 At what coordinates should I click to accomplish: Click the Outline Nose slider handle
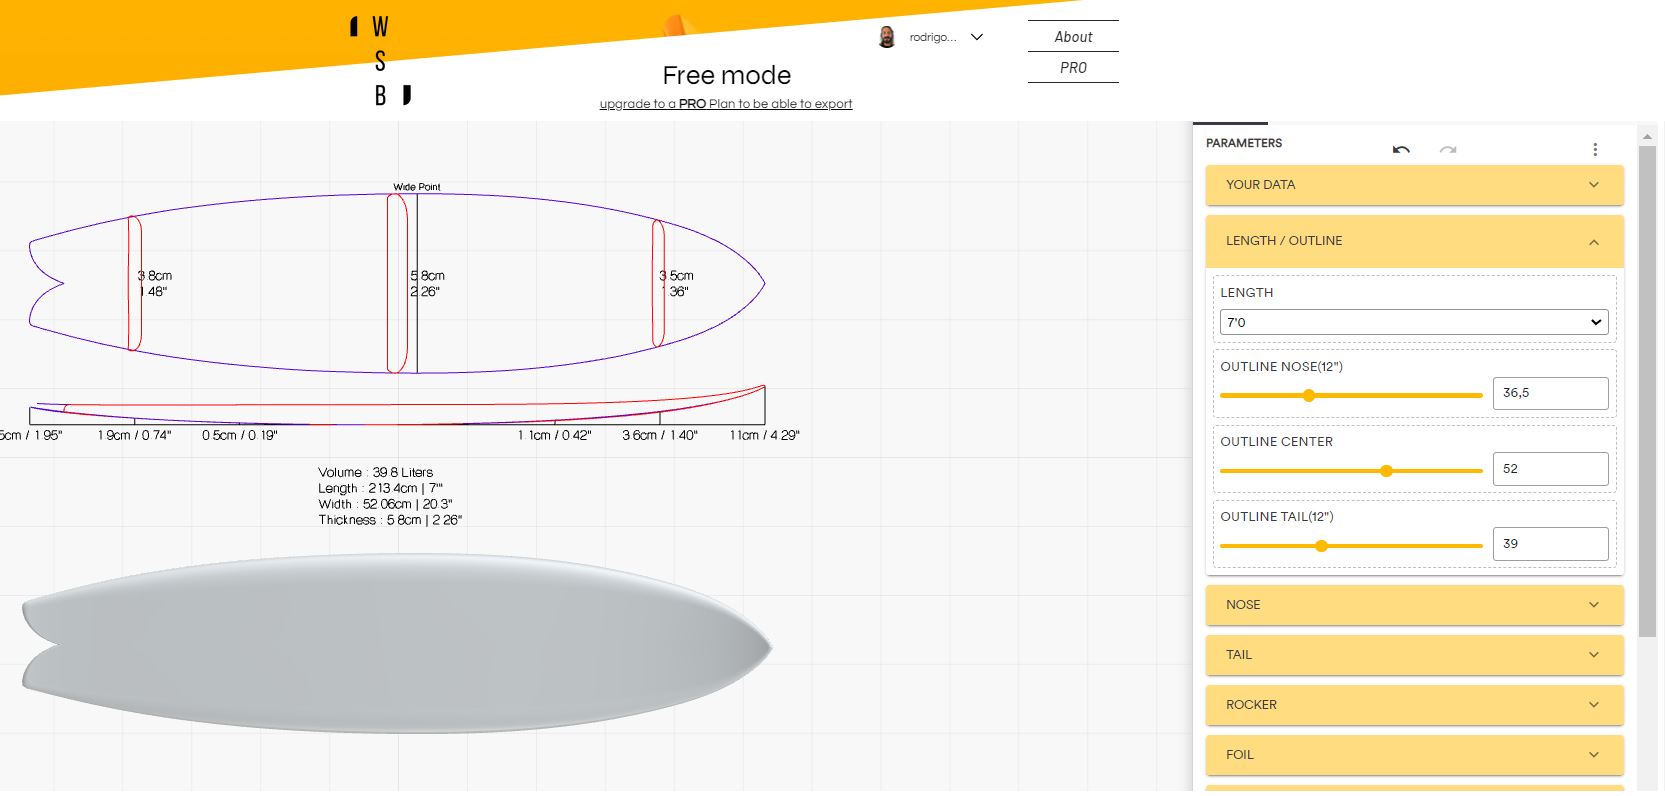click(x=1308, y=396)
